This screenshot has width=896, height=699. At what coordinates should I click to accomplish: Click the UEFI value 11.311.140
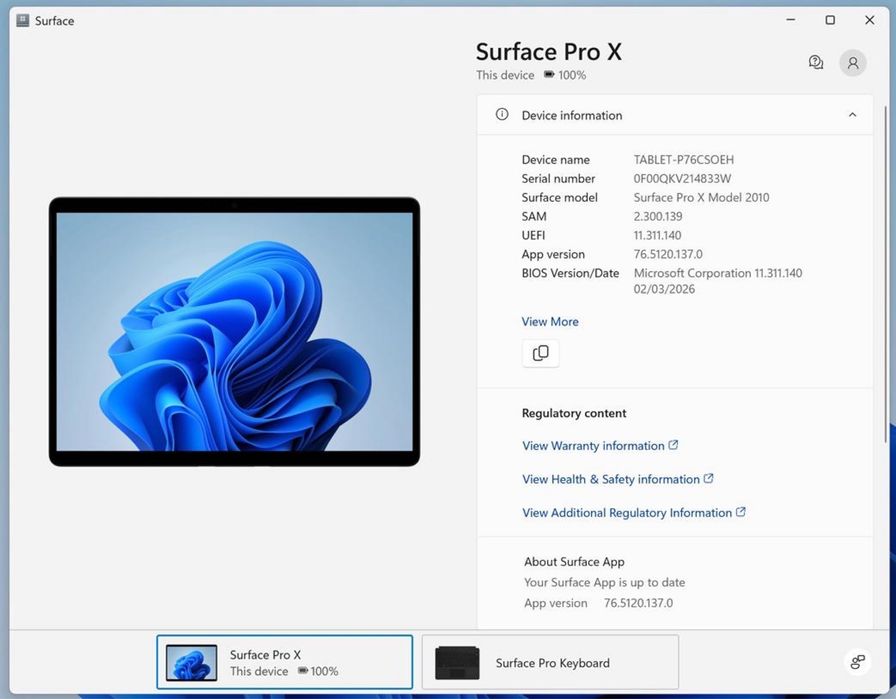[657, 235]
